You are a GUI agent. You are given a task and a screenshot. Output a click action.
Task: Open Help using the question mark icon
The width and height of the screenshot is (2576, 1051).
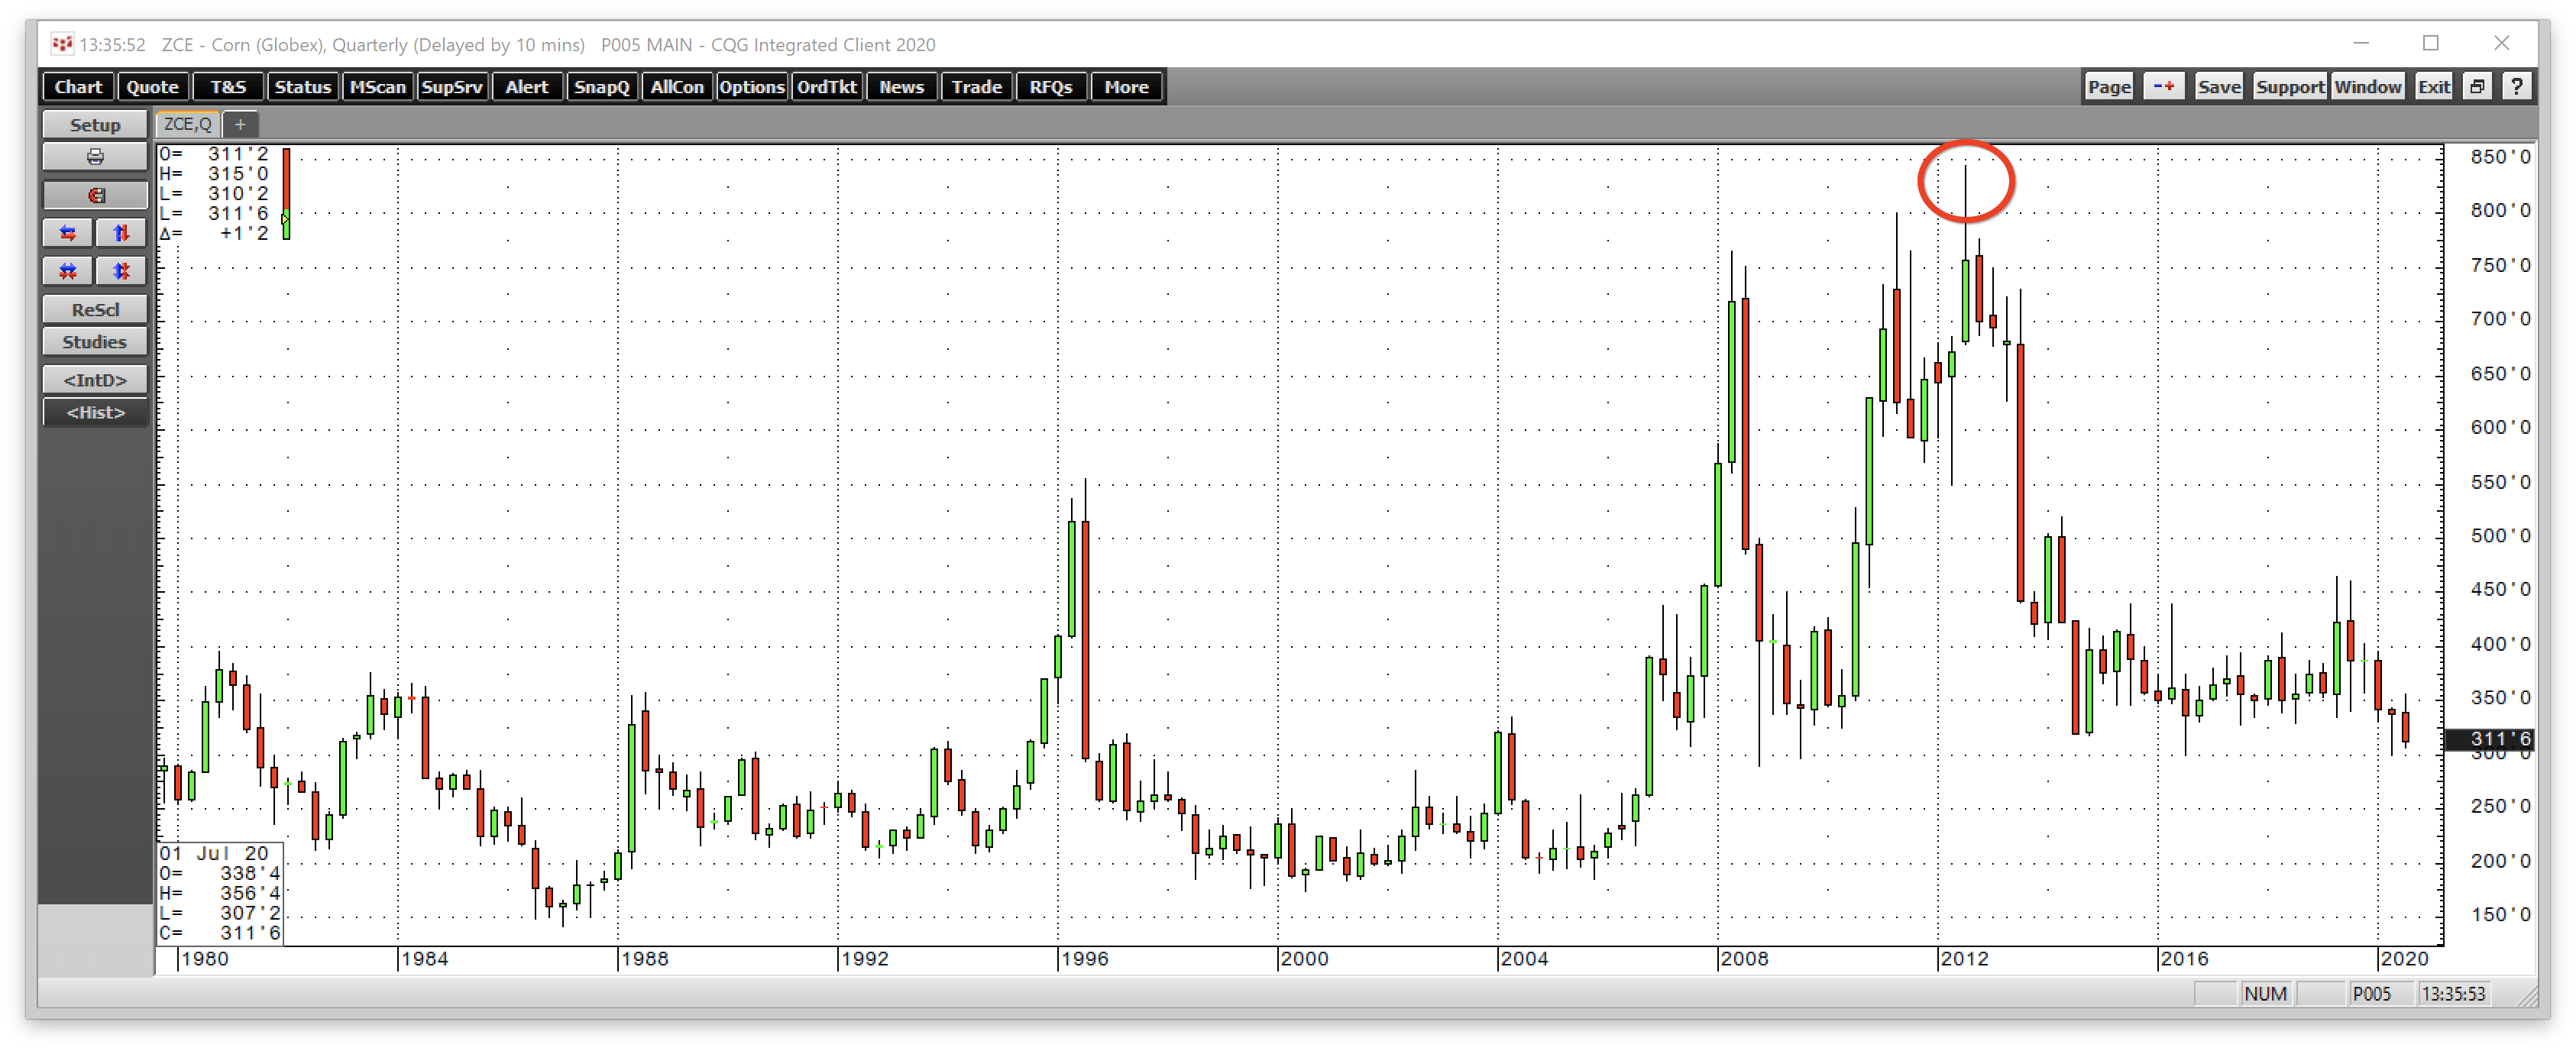(x=2519, y=86)
